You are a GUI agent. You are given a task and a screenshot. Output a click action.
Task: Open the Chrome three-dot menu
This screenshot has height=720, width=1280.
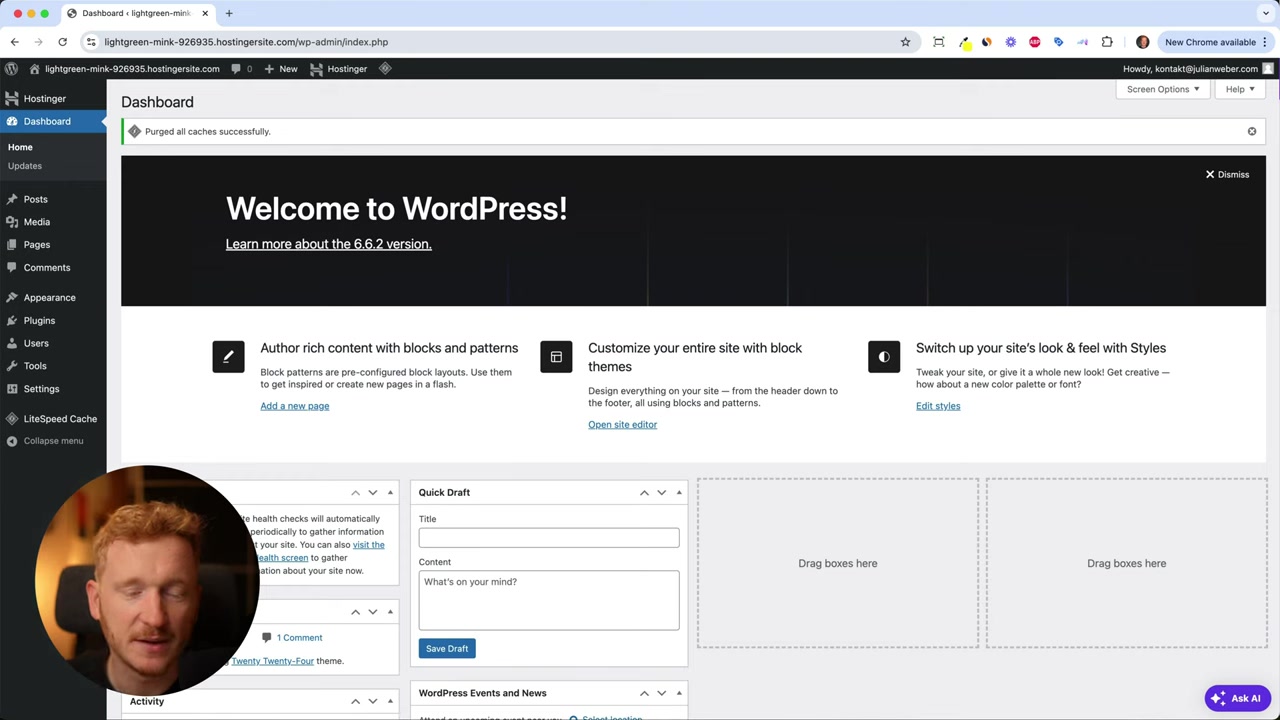[1265, 42]
